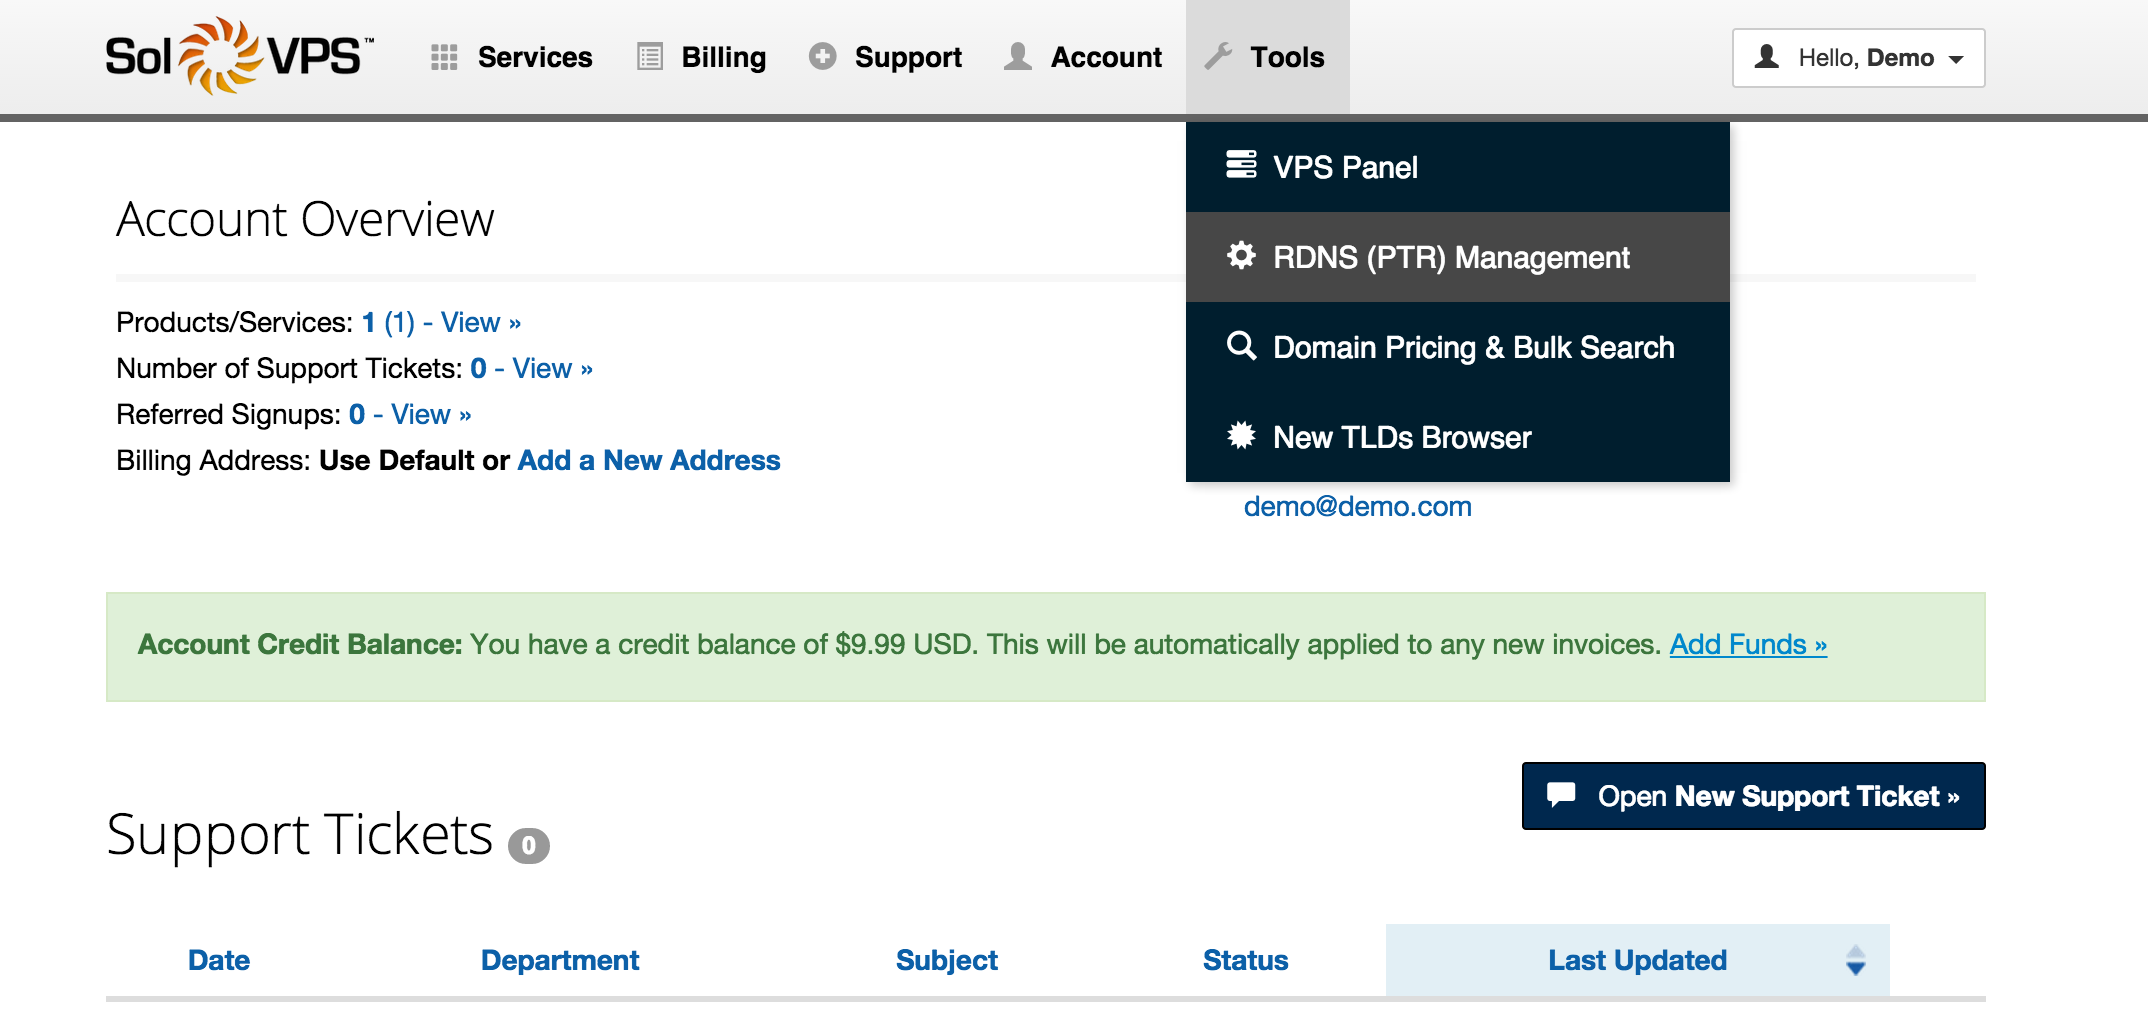Viewport: 2148px width, 1016px height.
Task: Click the RDNS gear icon
Action: click(x=1241, y=256)
